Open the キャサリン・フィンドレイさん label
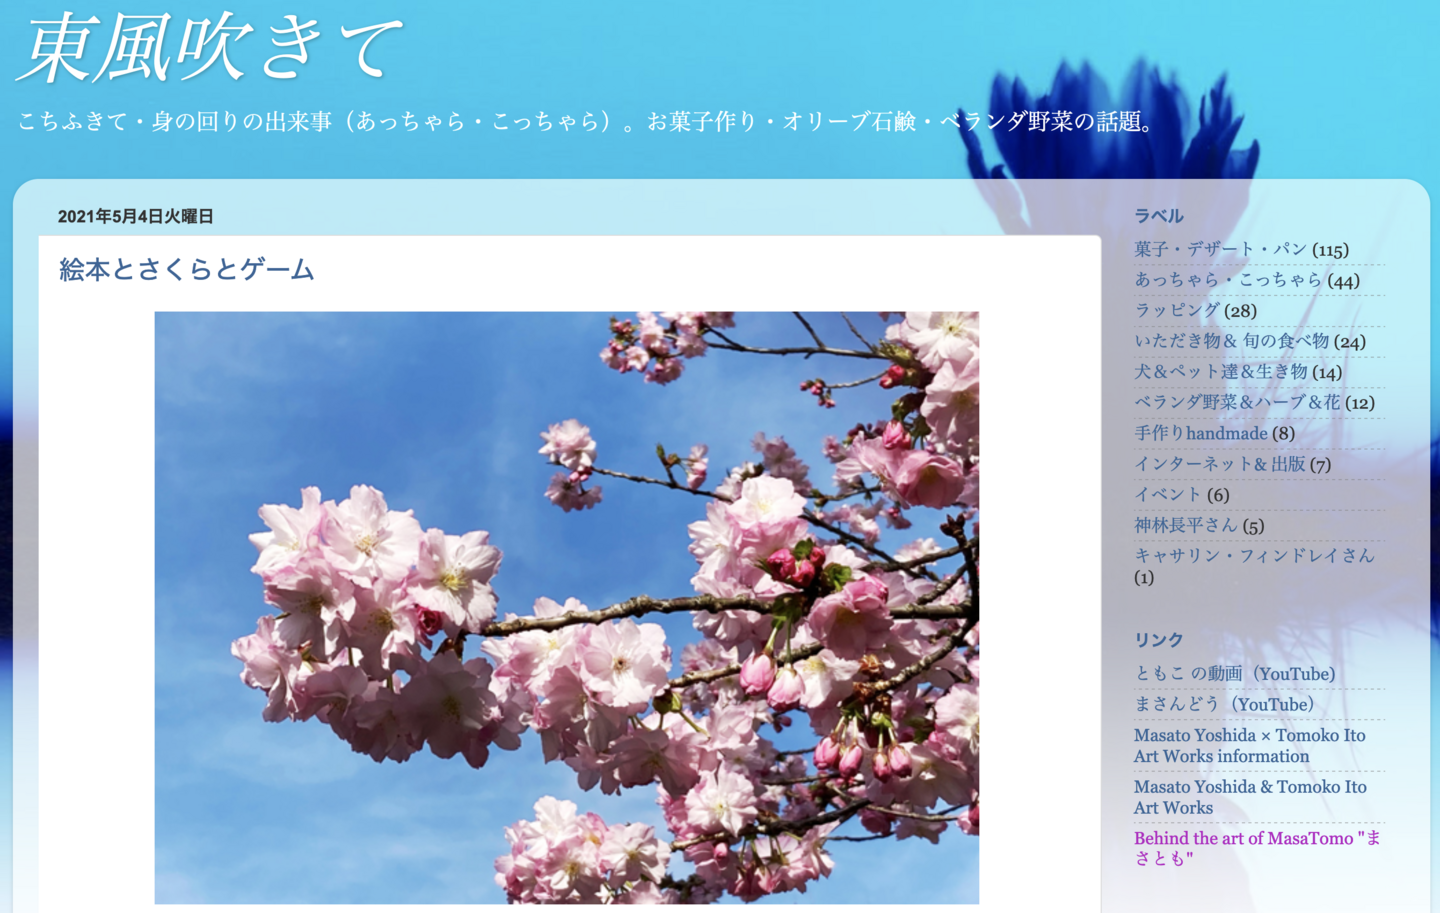1440x913 pixels. (1254, 556)
